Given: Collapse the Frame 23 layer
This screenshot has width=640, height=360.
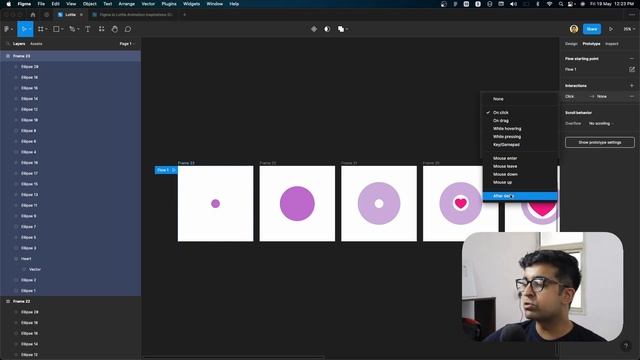Looking at the screenshot, I should (8, 56).
